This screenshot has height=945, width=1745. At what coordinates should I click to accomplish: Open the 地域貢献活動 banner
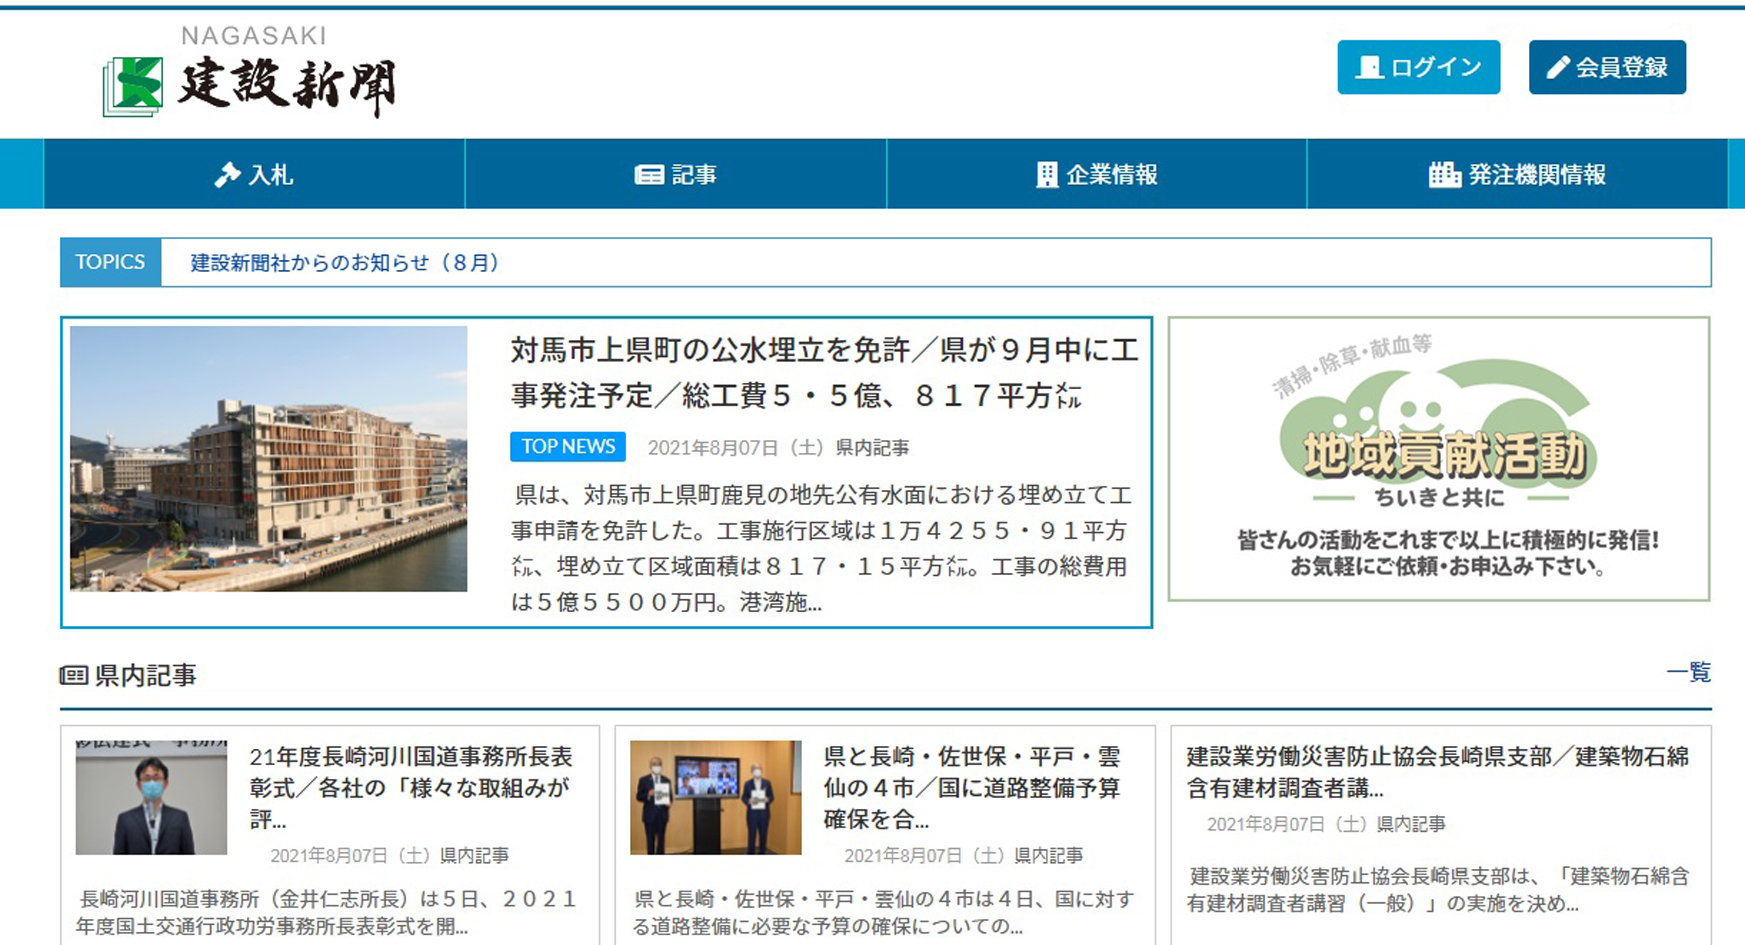[1439, 459]
